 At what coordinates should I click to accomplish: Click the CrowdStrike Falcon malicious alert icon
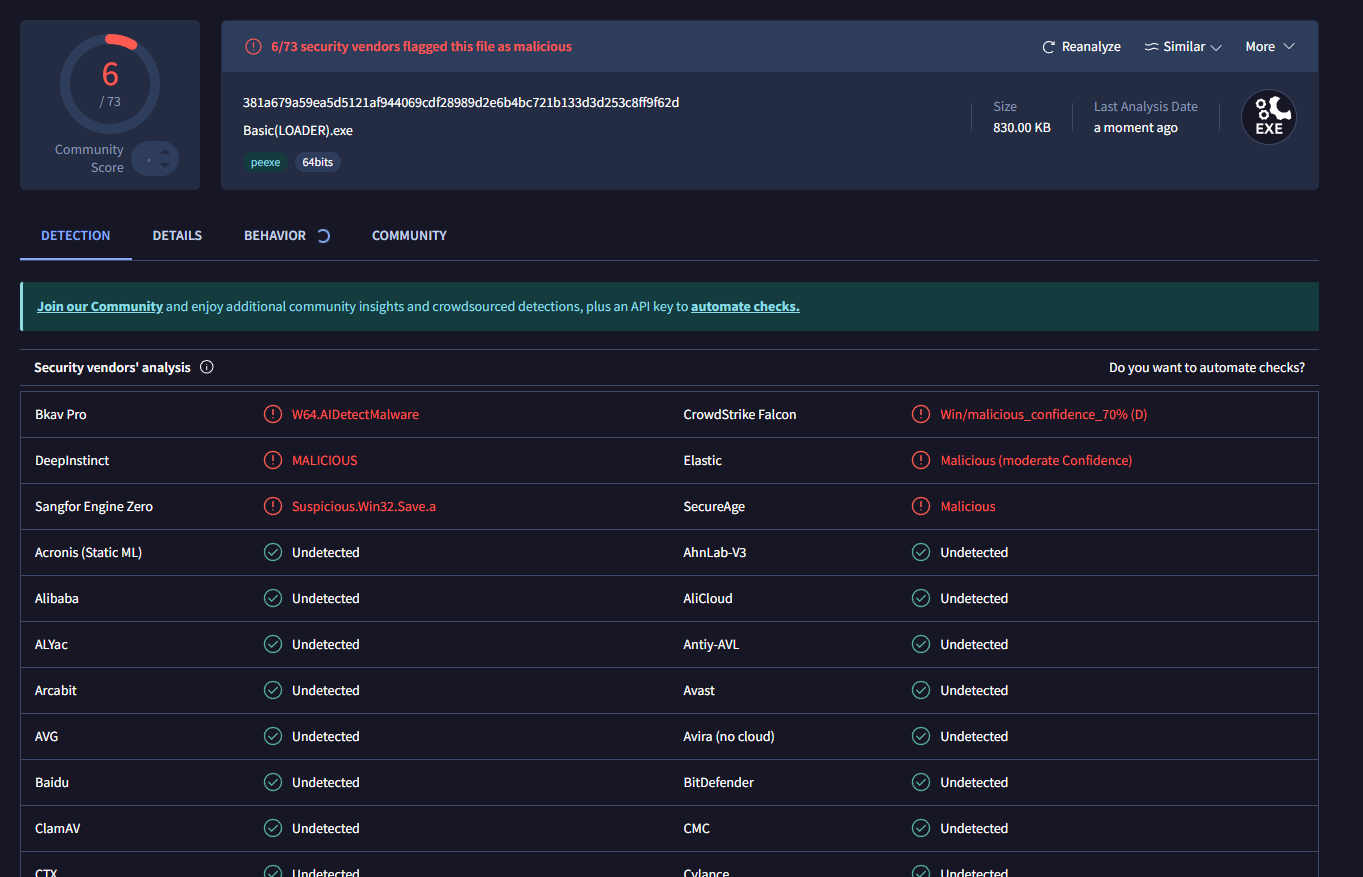pyautogui.click(x=920, y=414)
